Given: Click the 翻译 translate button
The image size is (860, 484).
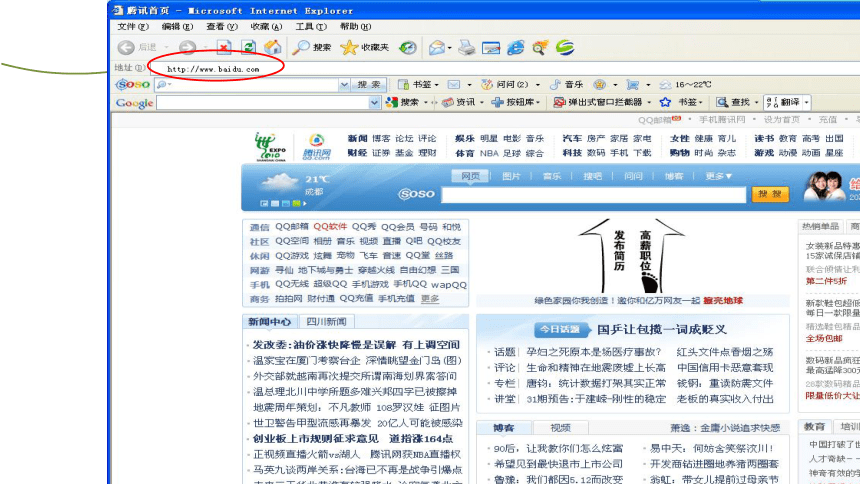Looking at the screenshot, I should [783, 102].
